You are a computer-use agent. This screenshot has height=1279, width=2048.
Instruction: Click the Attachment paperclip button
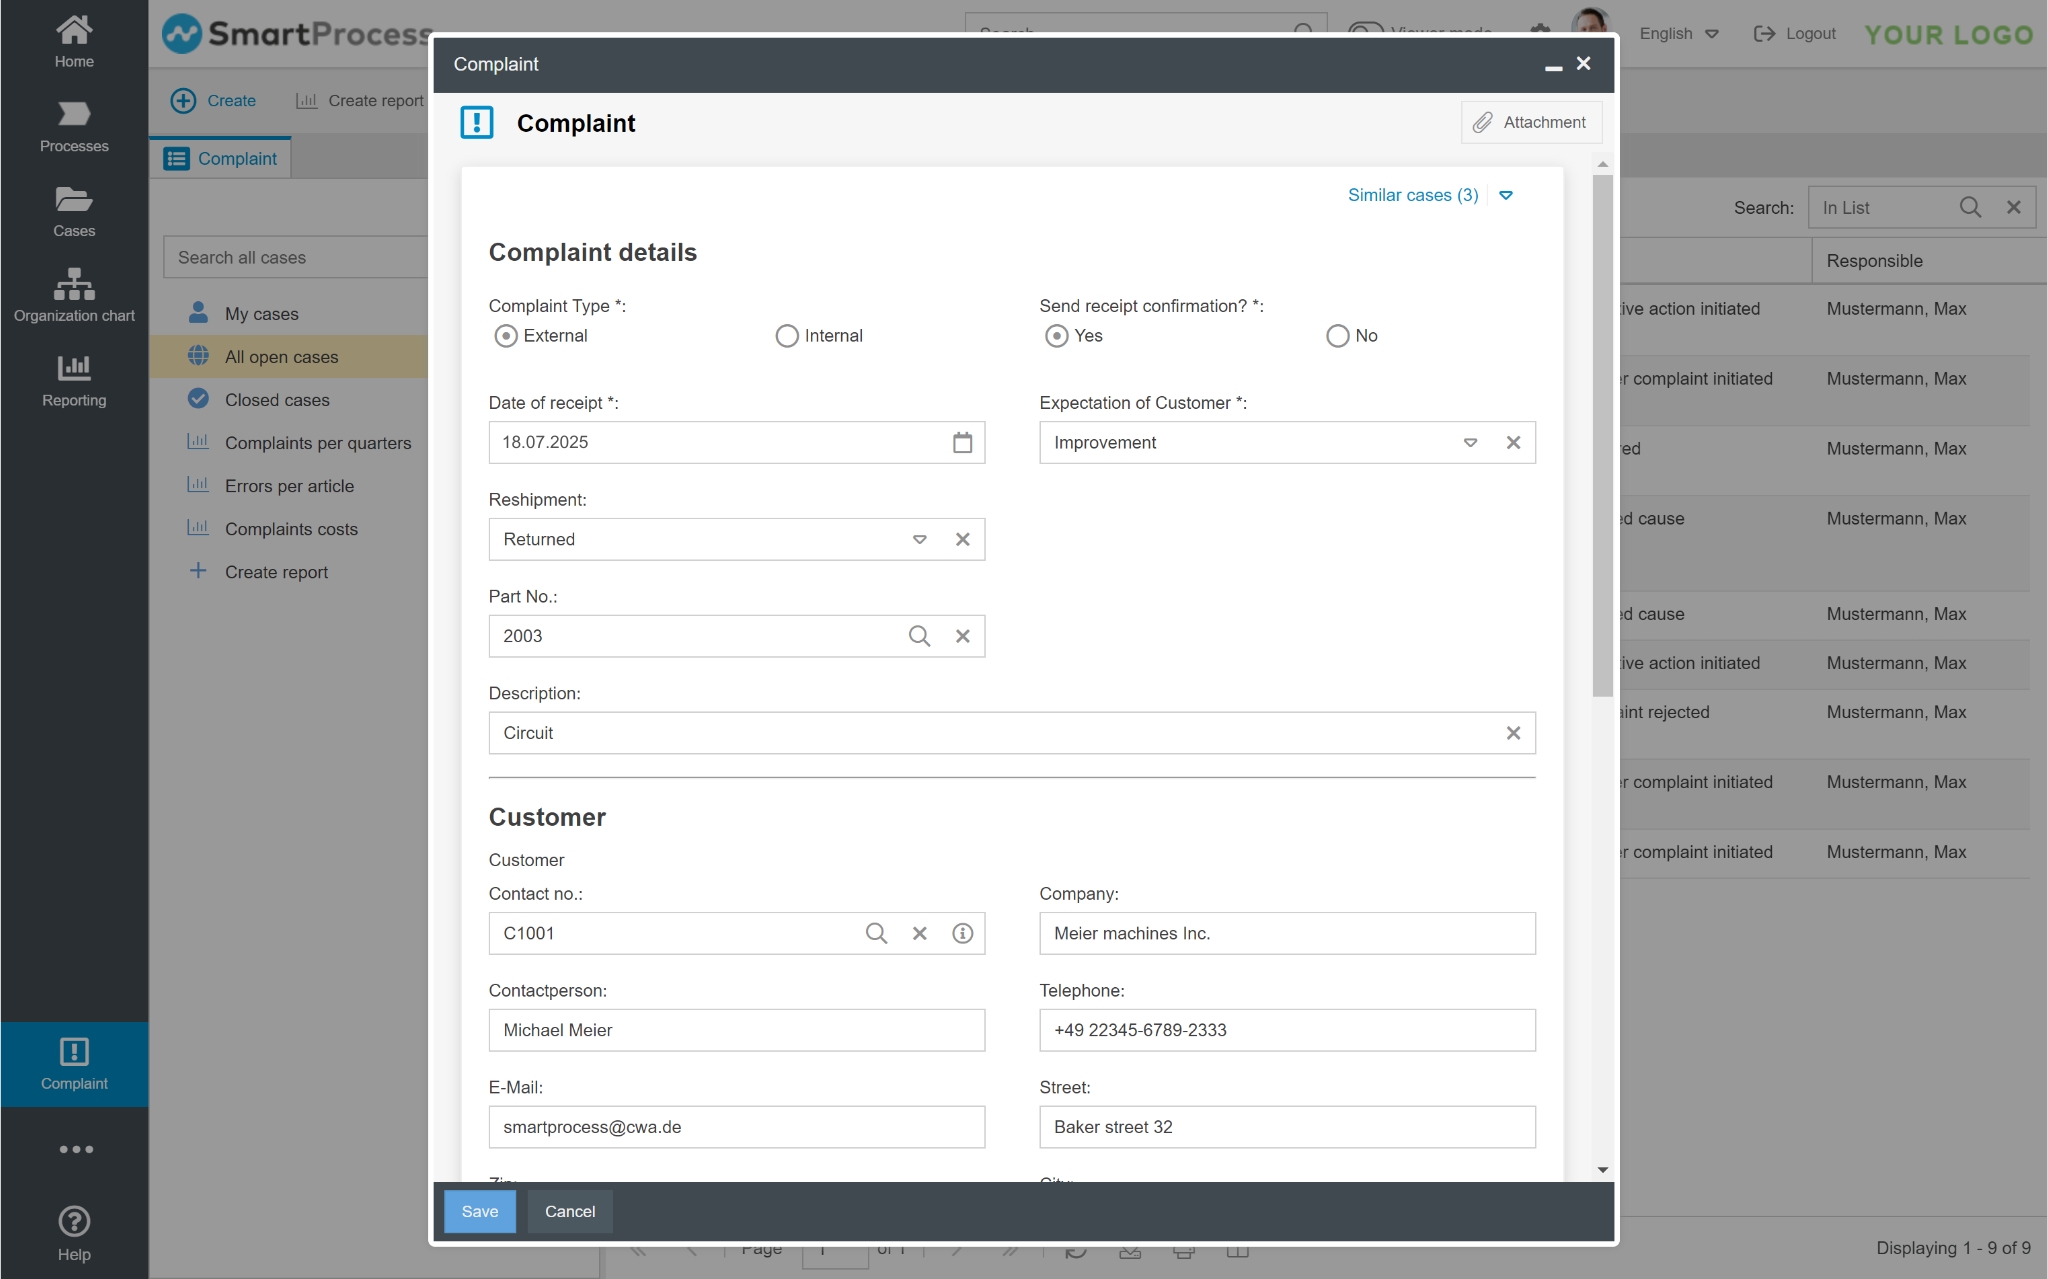(x=1530, y=122)
